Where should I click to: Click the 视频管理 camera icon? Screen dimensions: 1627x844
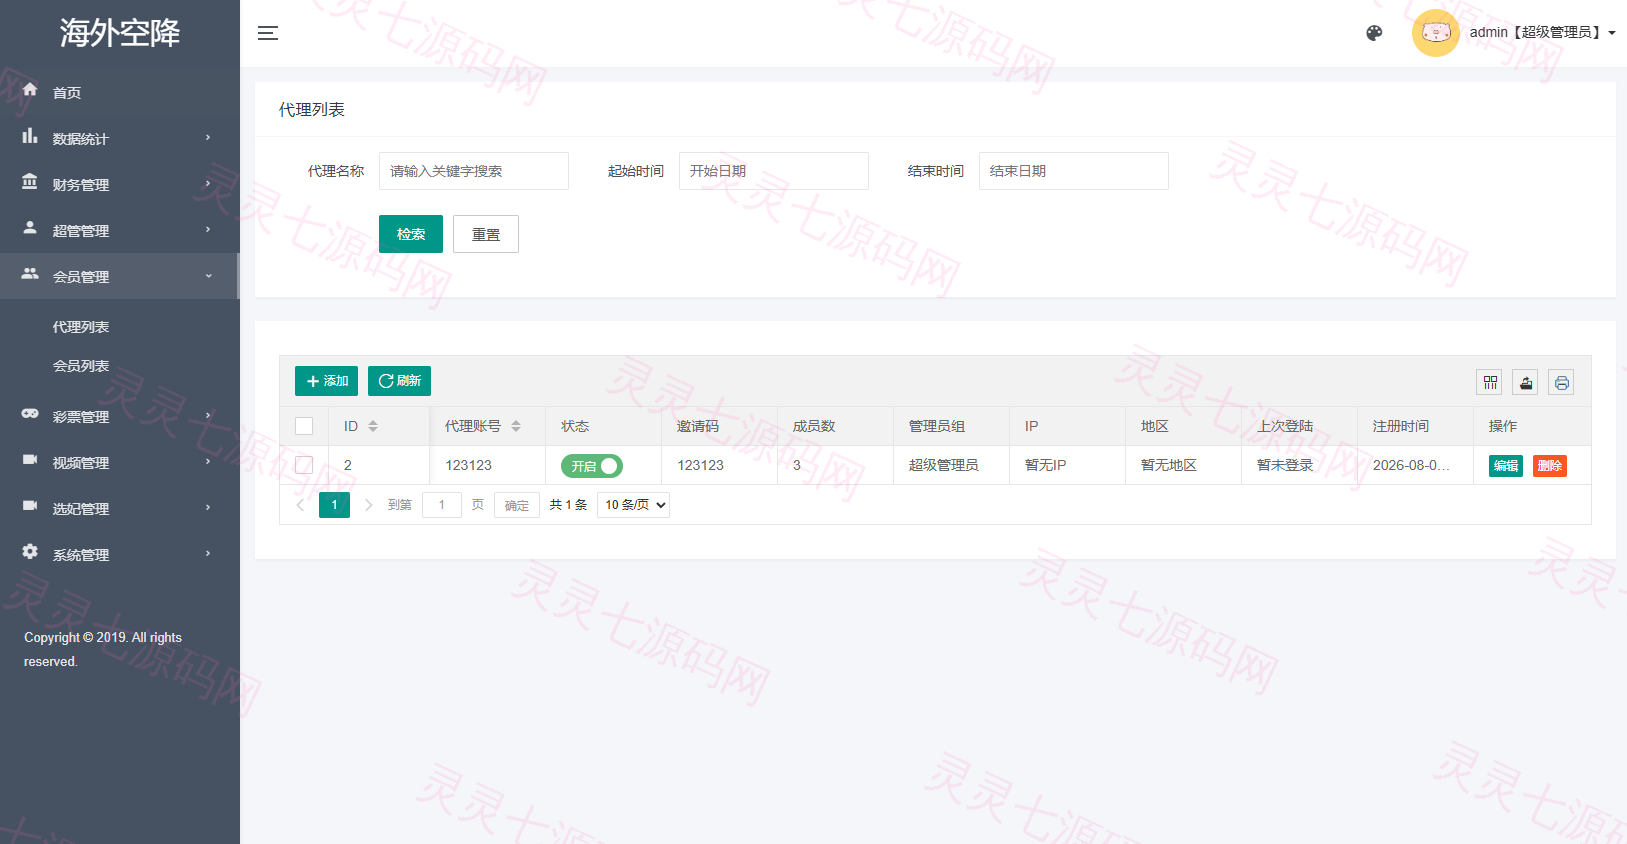tap(30, 460)
